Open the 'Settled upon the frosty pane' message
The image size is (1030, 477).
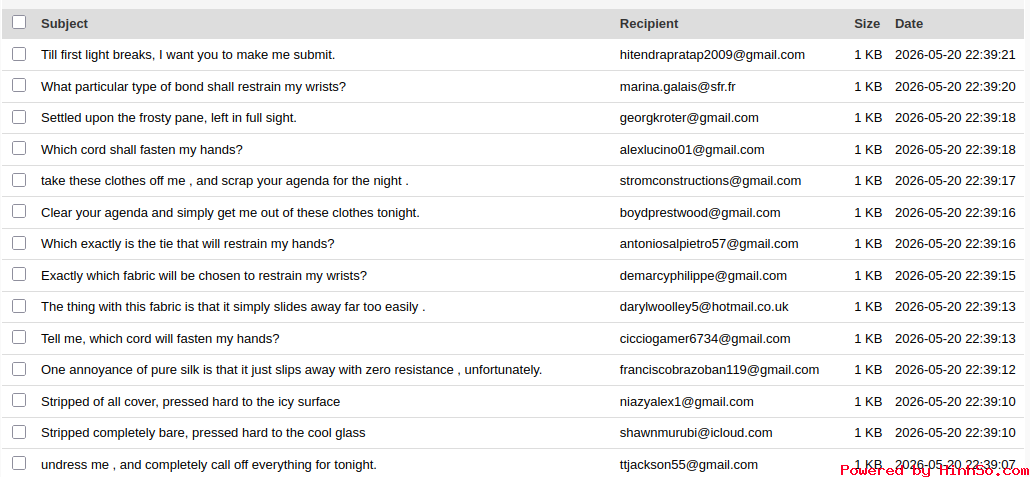point(169,118)
